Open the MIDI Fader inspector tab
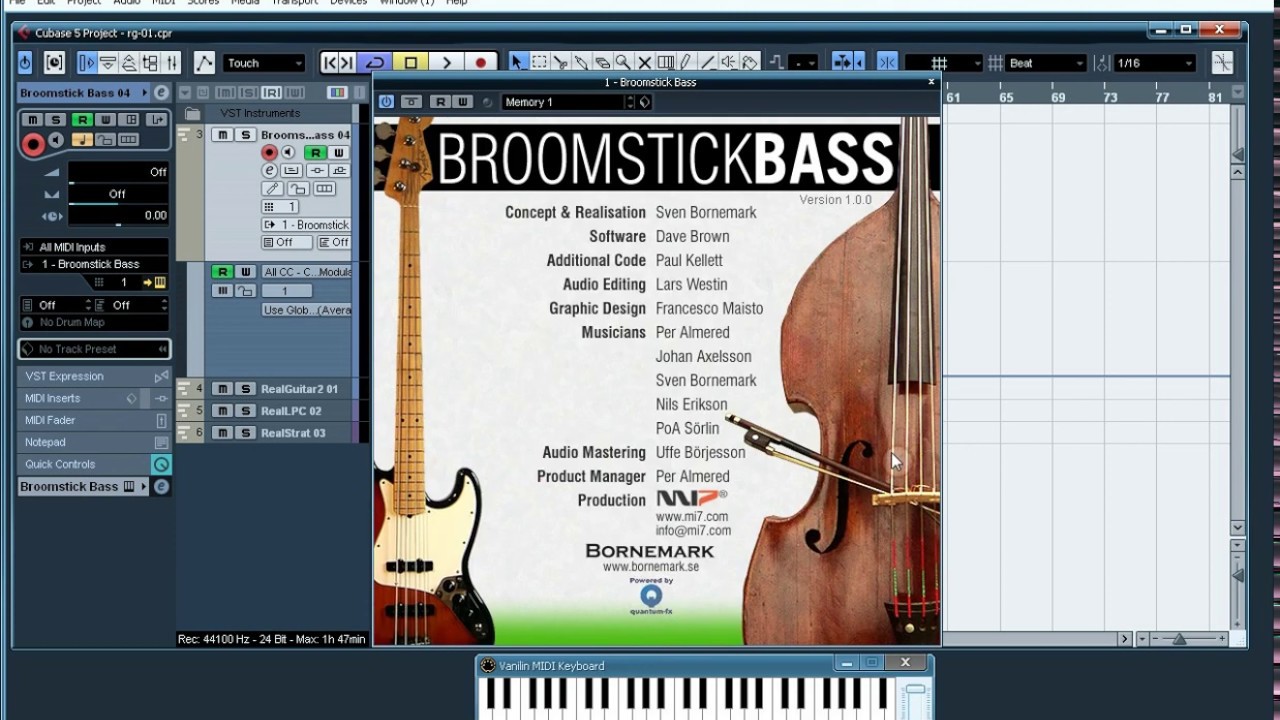1280x720 pixels. pos(94,420)
